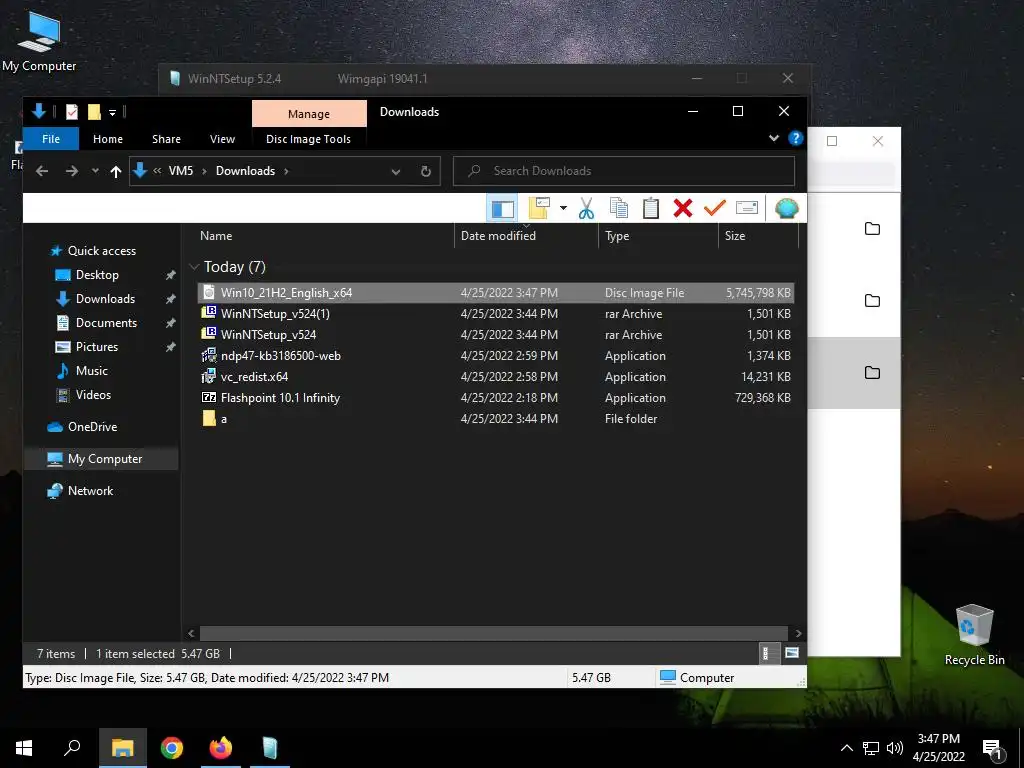The width and height of the screenshot is (1024, 768).
Task: Expand the ribbon with the chevron
Action: [774, 138]
